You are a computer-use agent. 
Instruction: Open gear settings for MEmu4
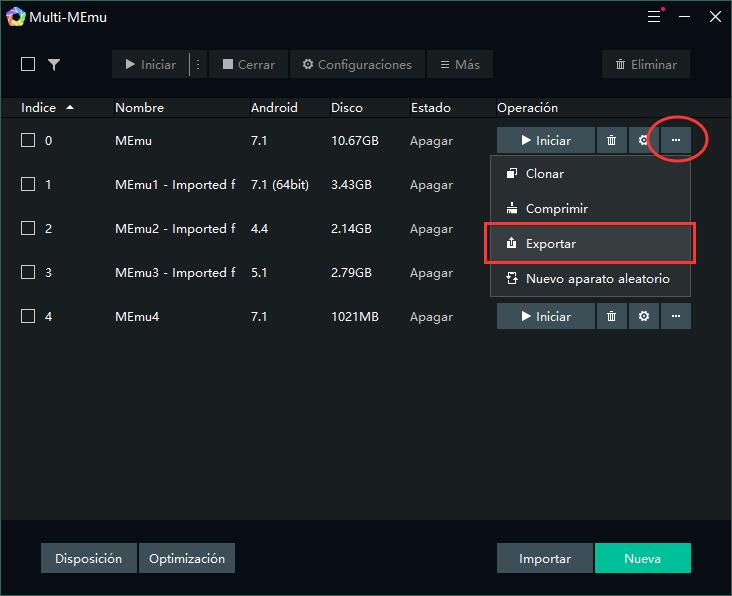tap(643, 316)
